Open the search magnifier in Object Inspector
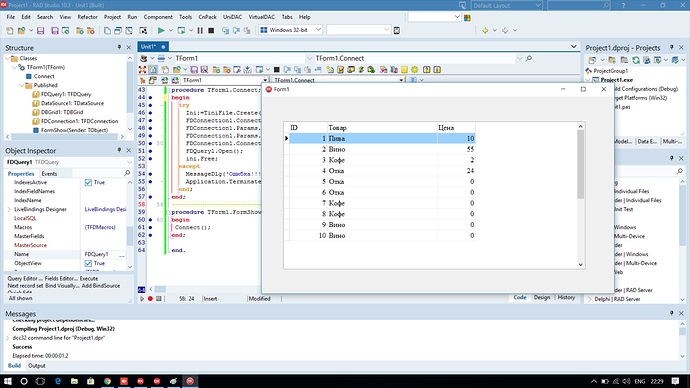The height and width of the screenshot is (388, 690). tap(127, 173)
